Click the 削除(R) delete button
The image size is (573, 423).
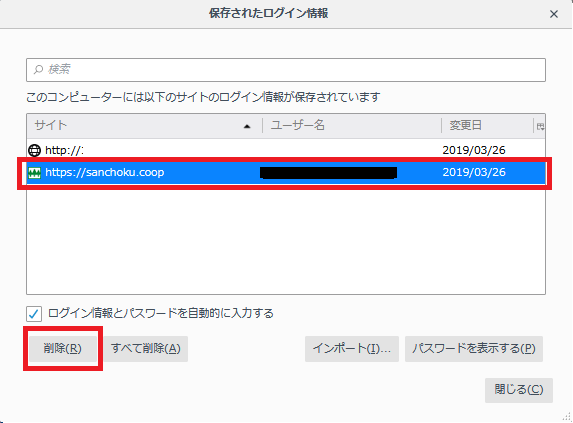63,348
